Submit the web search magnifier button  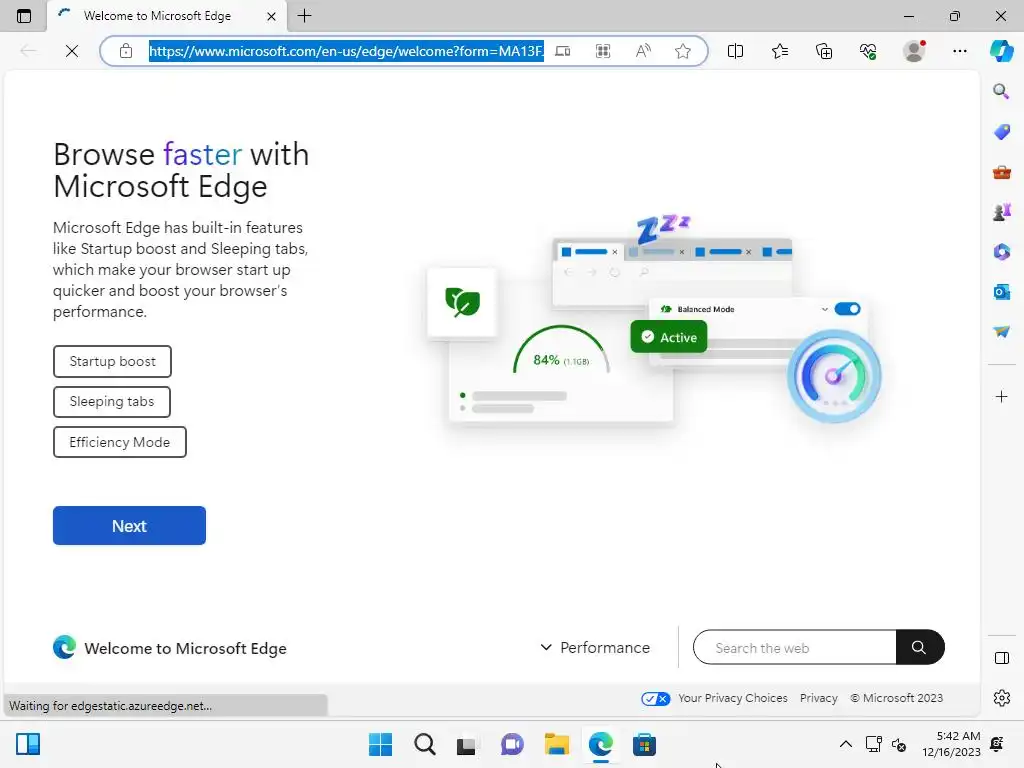[x=920, y=647]
